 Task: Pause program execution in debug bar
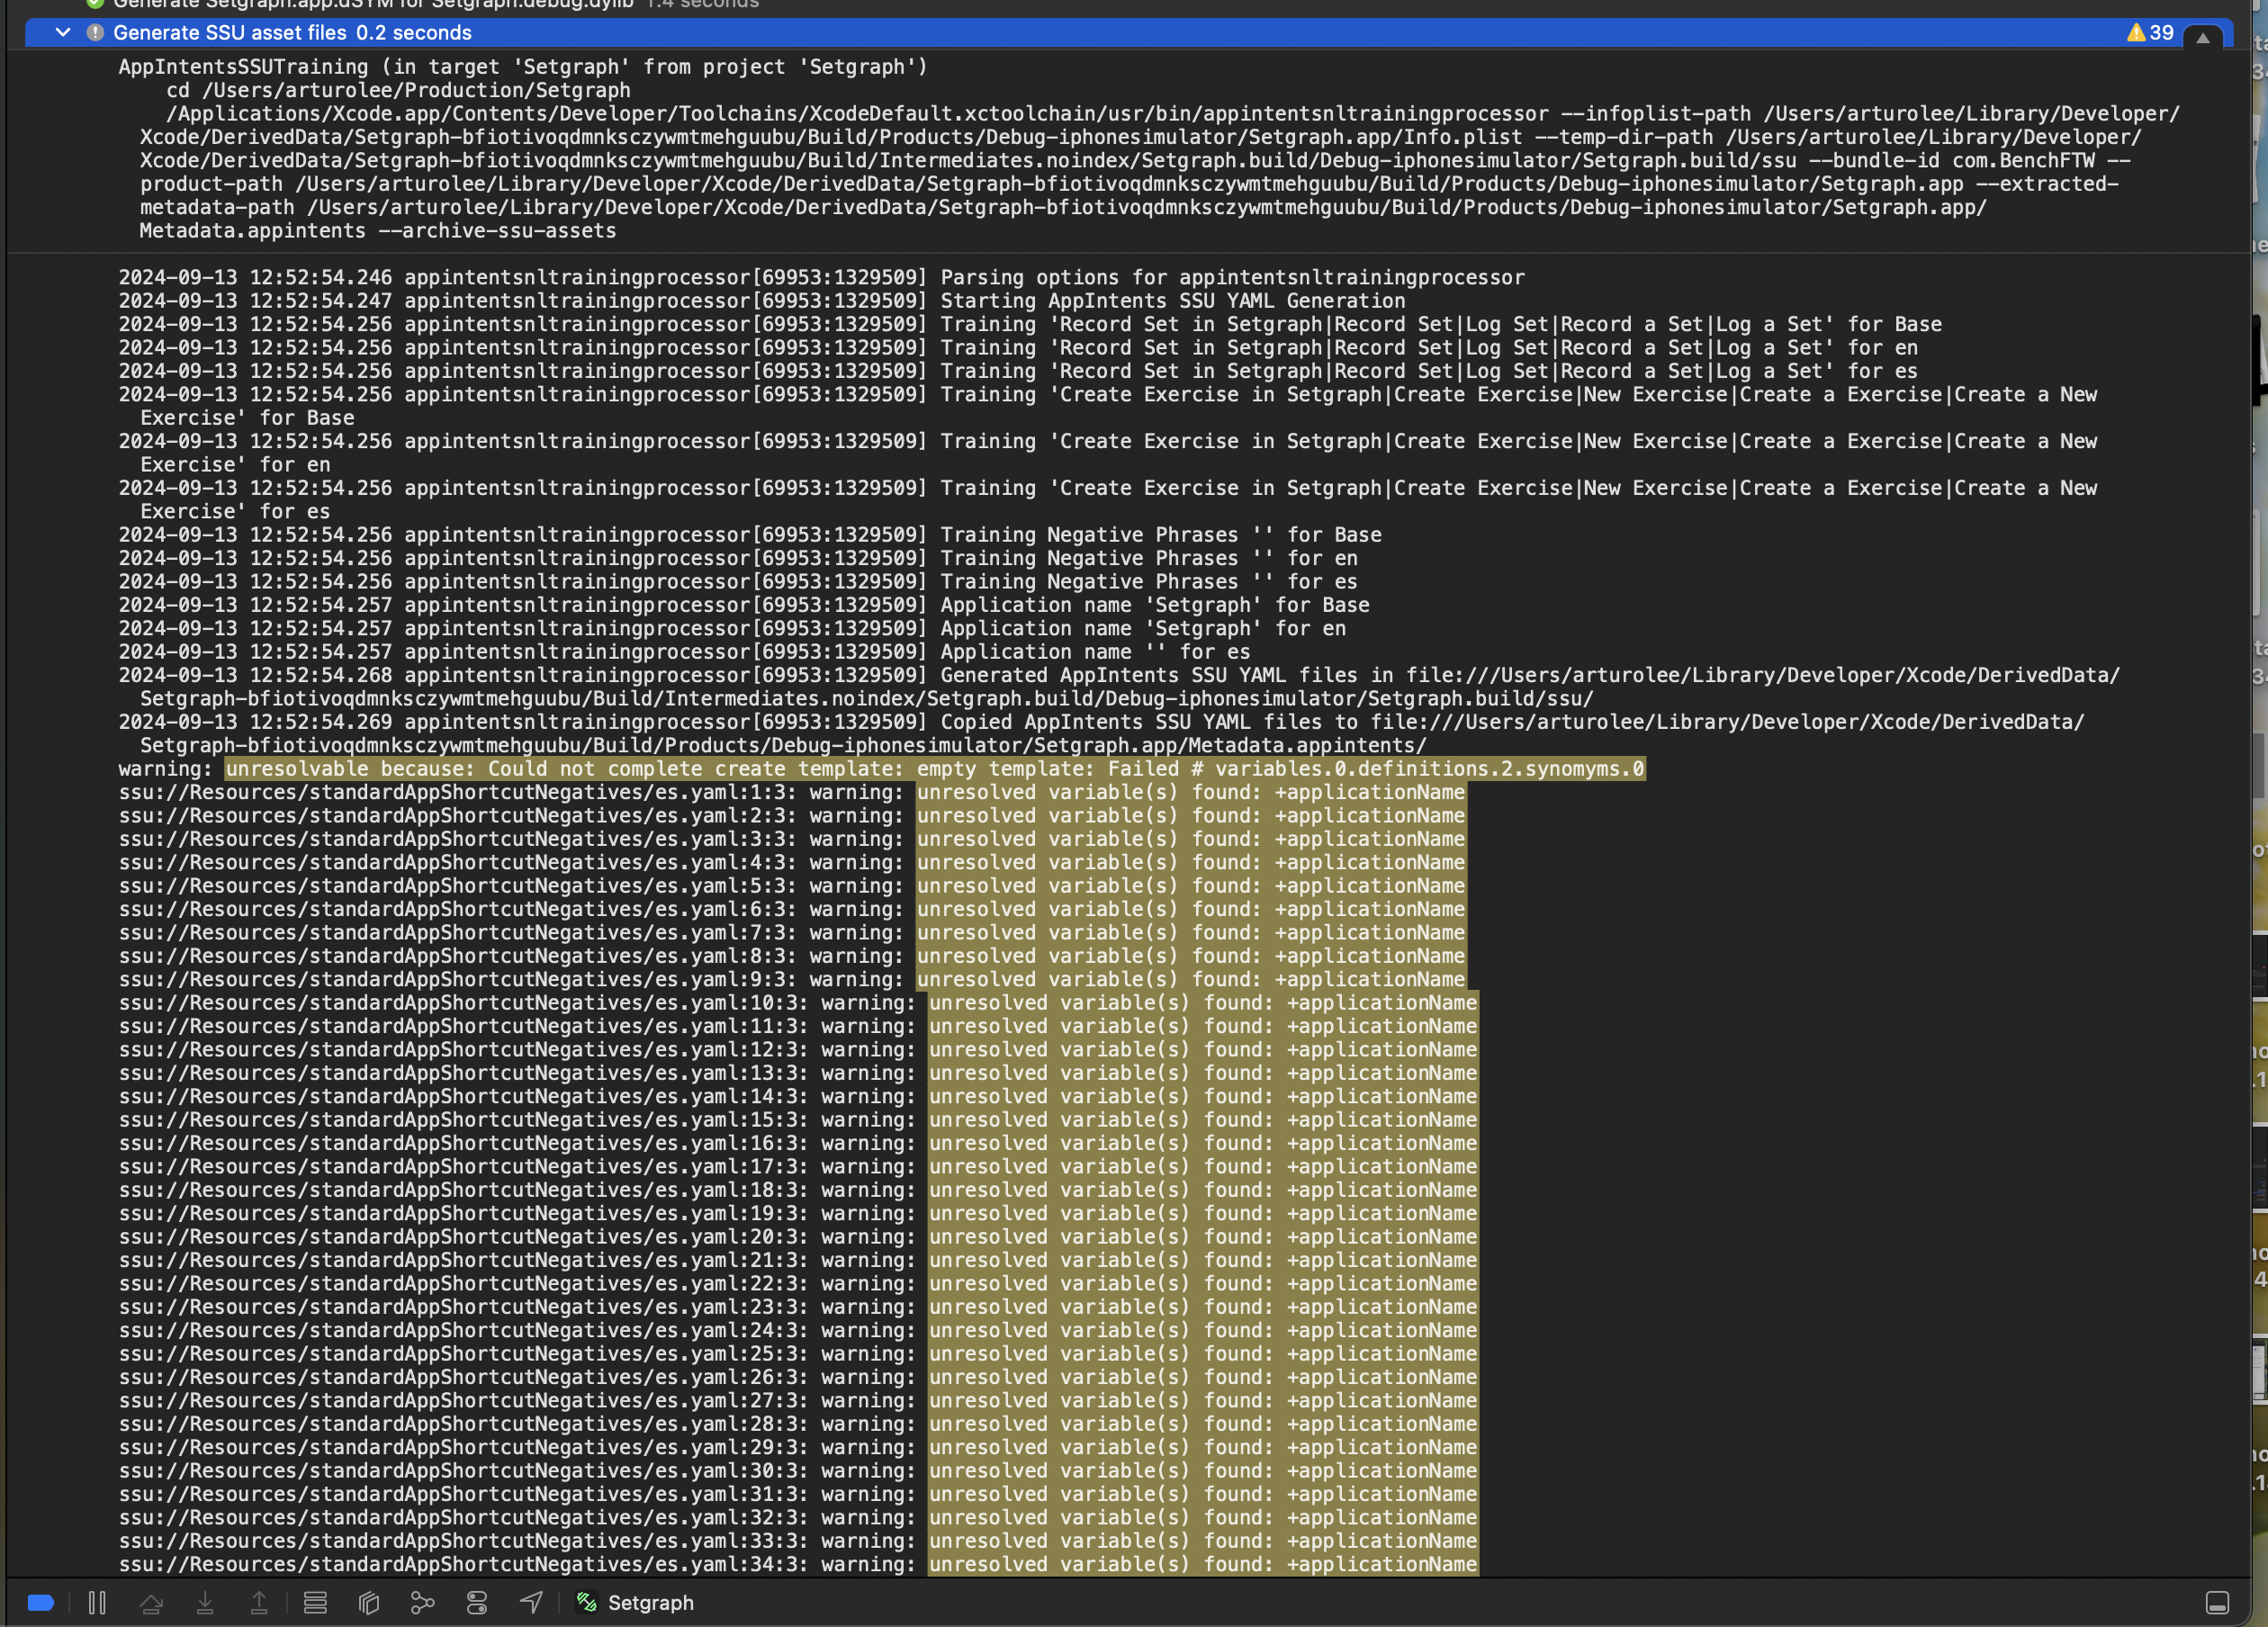coord(97,1603)
